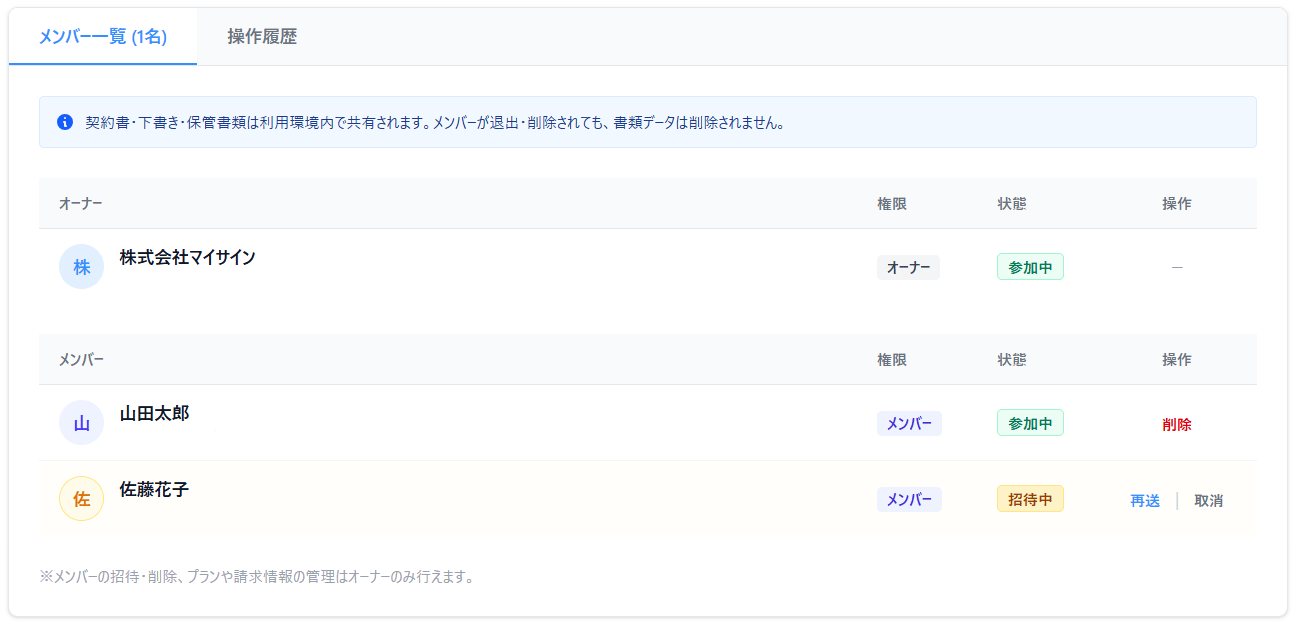Switch to the 操作履歴 tab
Image resolution: width=1297 pixels, height=626 pixels.
[262, 37]
